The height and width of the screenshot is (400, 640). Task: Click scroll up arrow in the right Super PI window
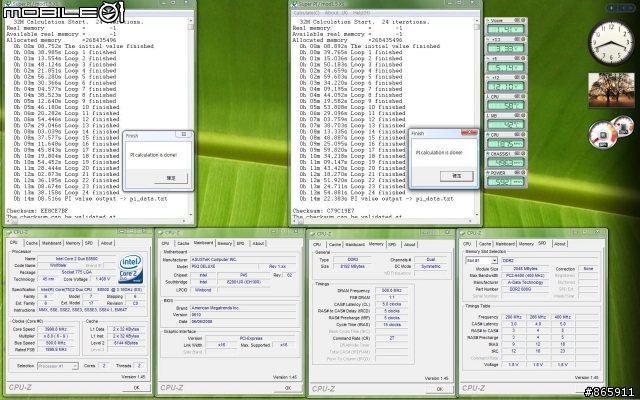point(477,20)
